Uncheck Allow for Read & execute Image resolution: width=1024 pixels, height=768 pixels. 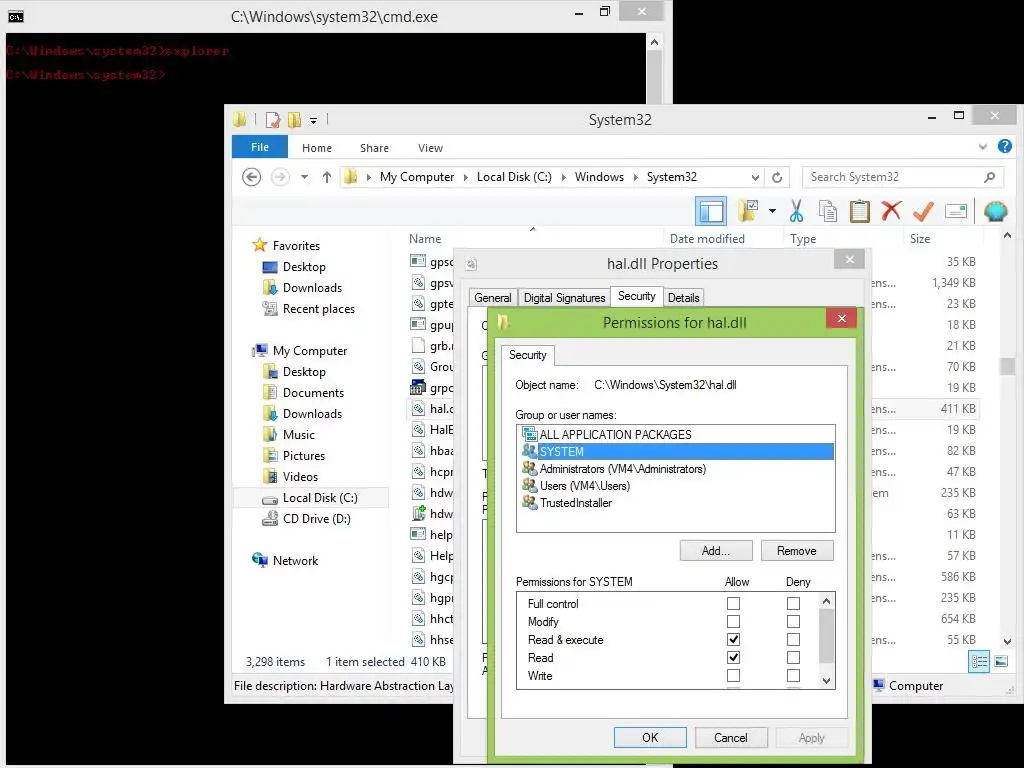[733, 639]
